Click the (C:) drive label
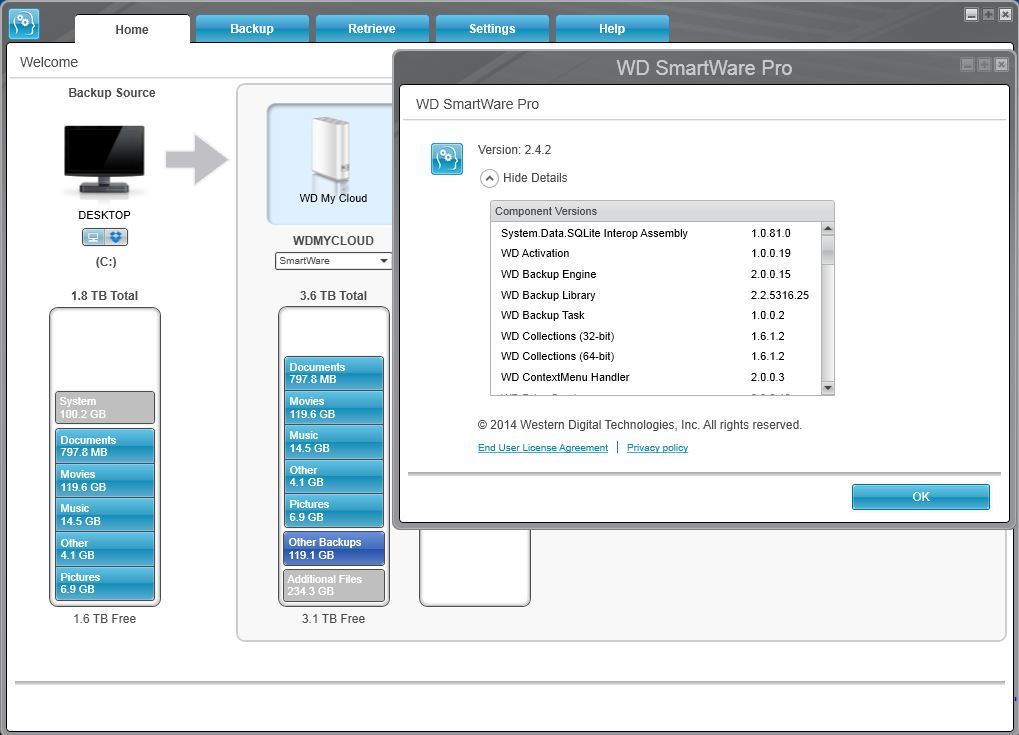Screen dimensions: 1019x735 click(105, 262)
